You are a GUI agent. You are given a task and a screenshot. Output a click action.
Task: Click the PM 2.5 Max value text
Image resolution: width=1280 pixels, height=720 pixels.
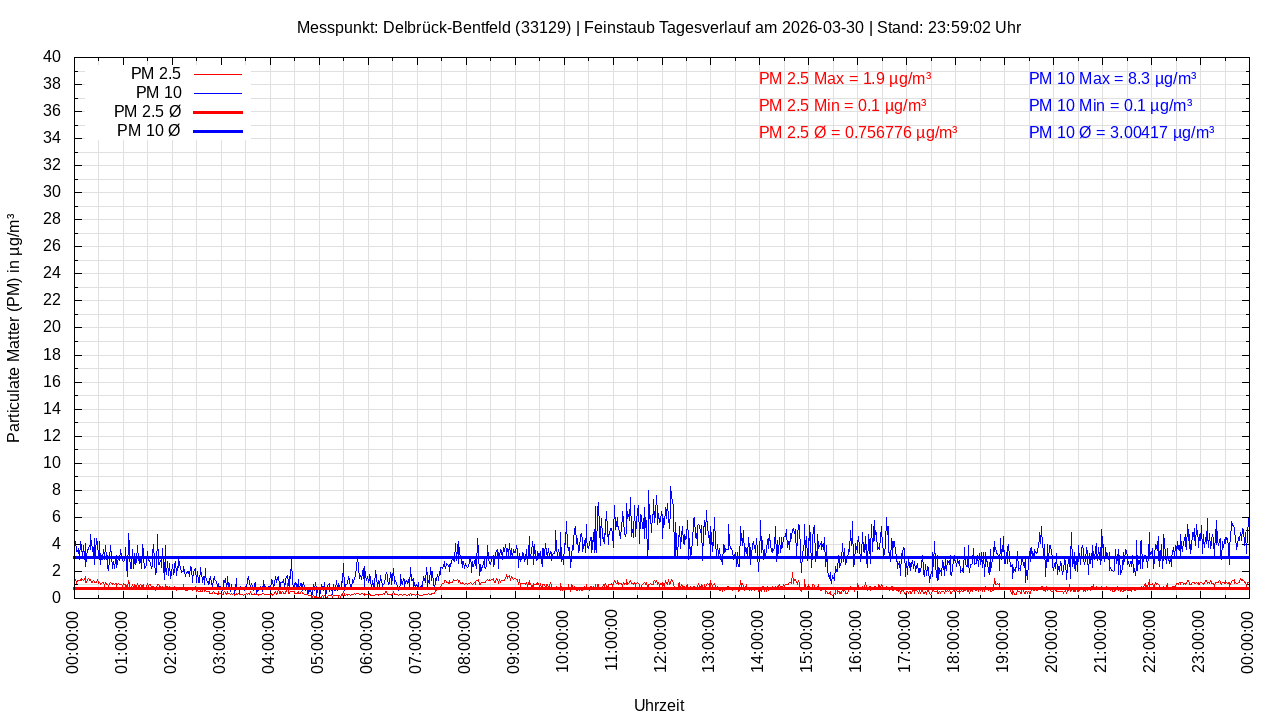(845, 78)
